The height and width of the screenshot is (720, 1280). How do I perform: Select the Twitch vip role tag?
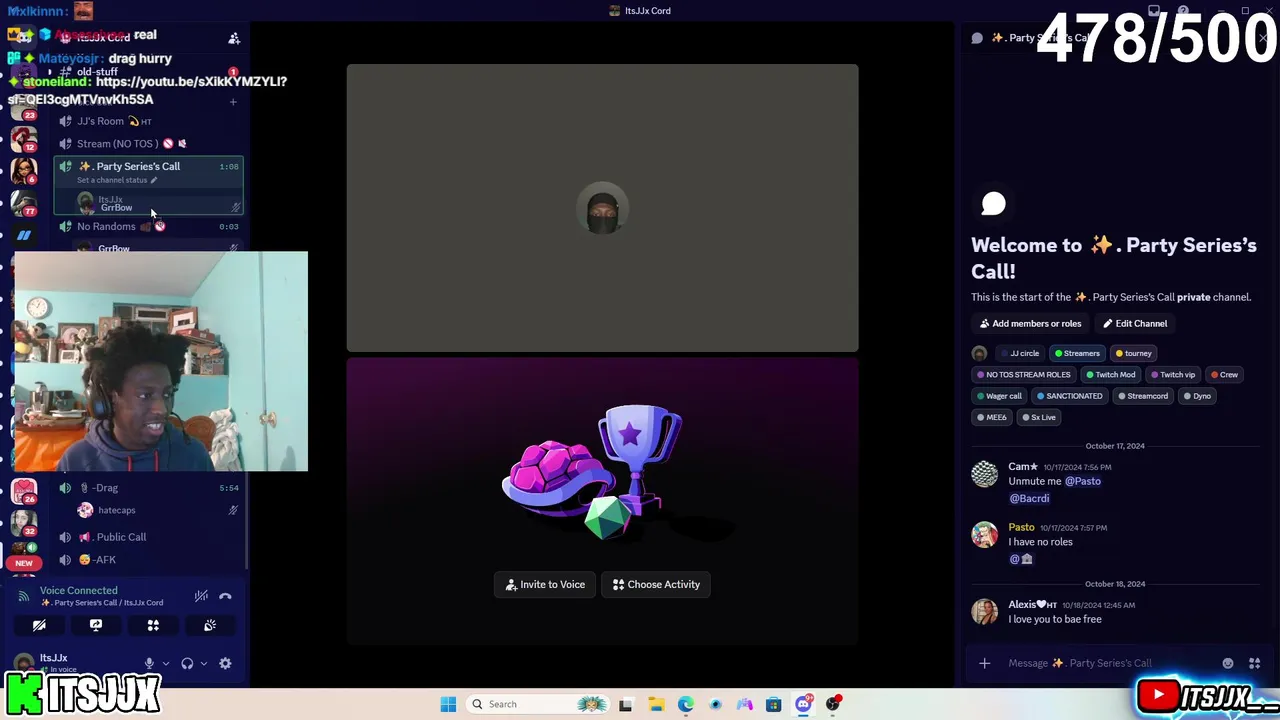tap(1173, 375)
